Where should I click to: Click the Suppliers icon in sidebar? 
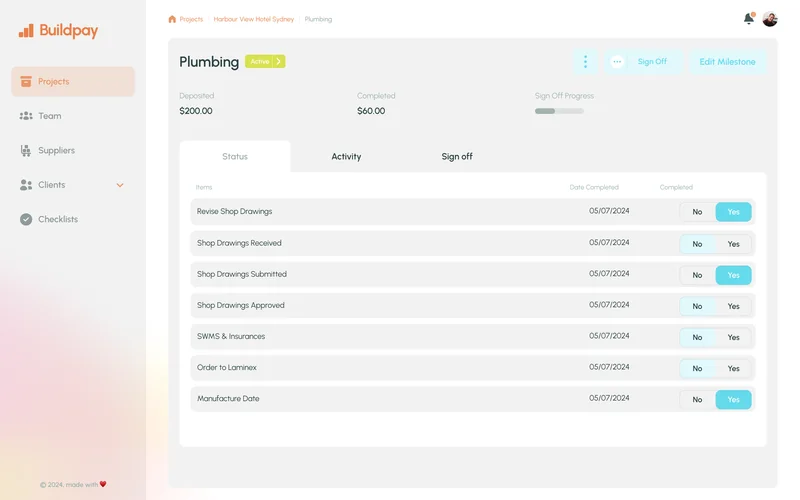click(x=26, y=150)
